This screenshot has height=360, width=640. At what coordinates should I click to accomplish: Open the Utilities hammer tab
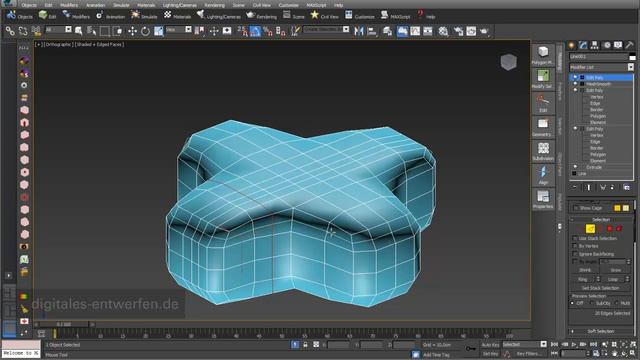click(x=629, y=45)
